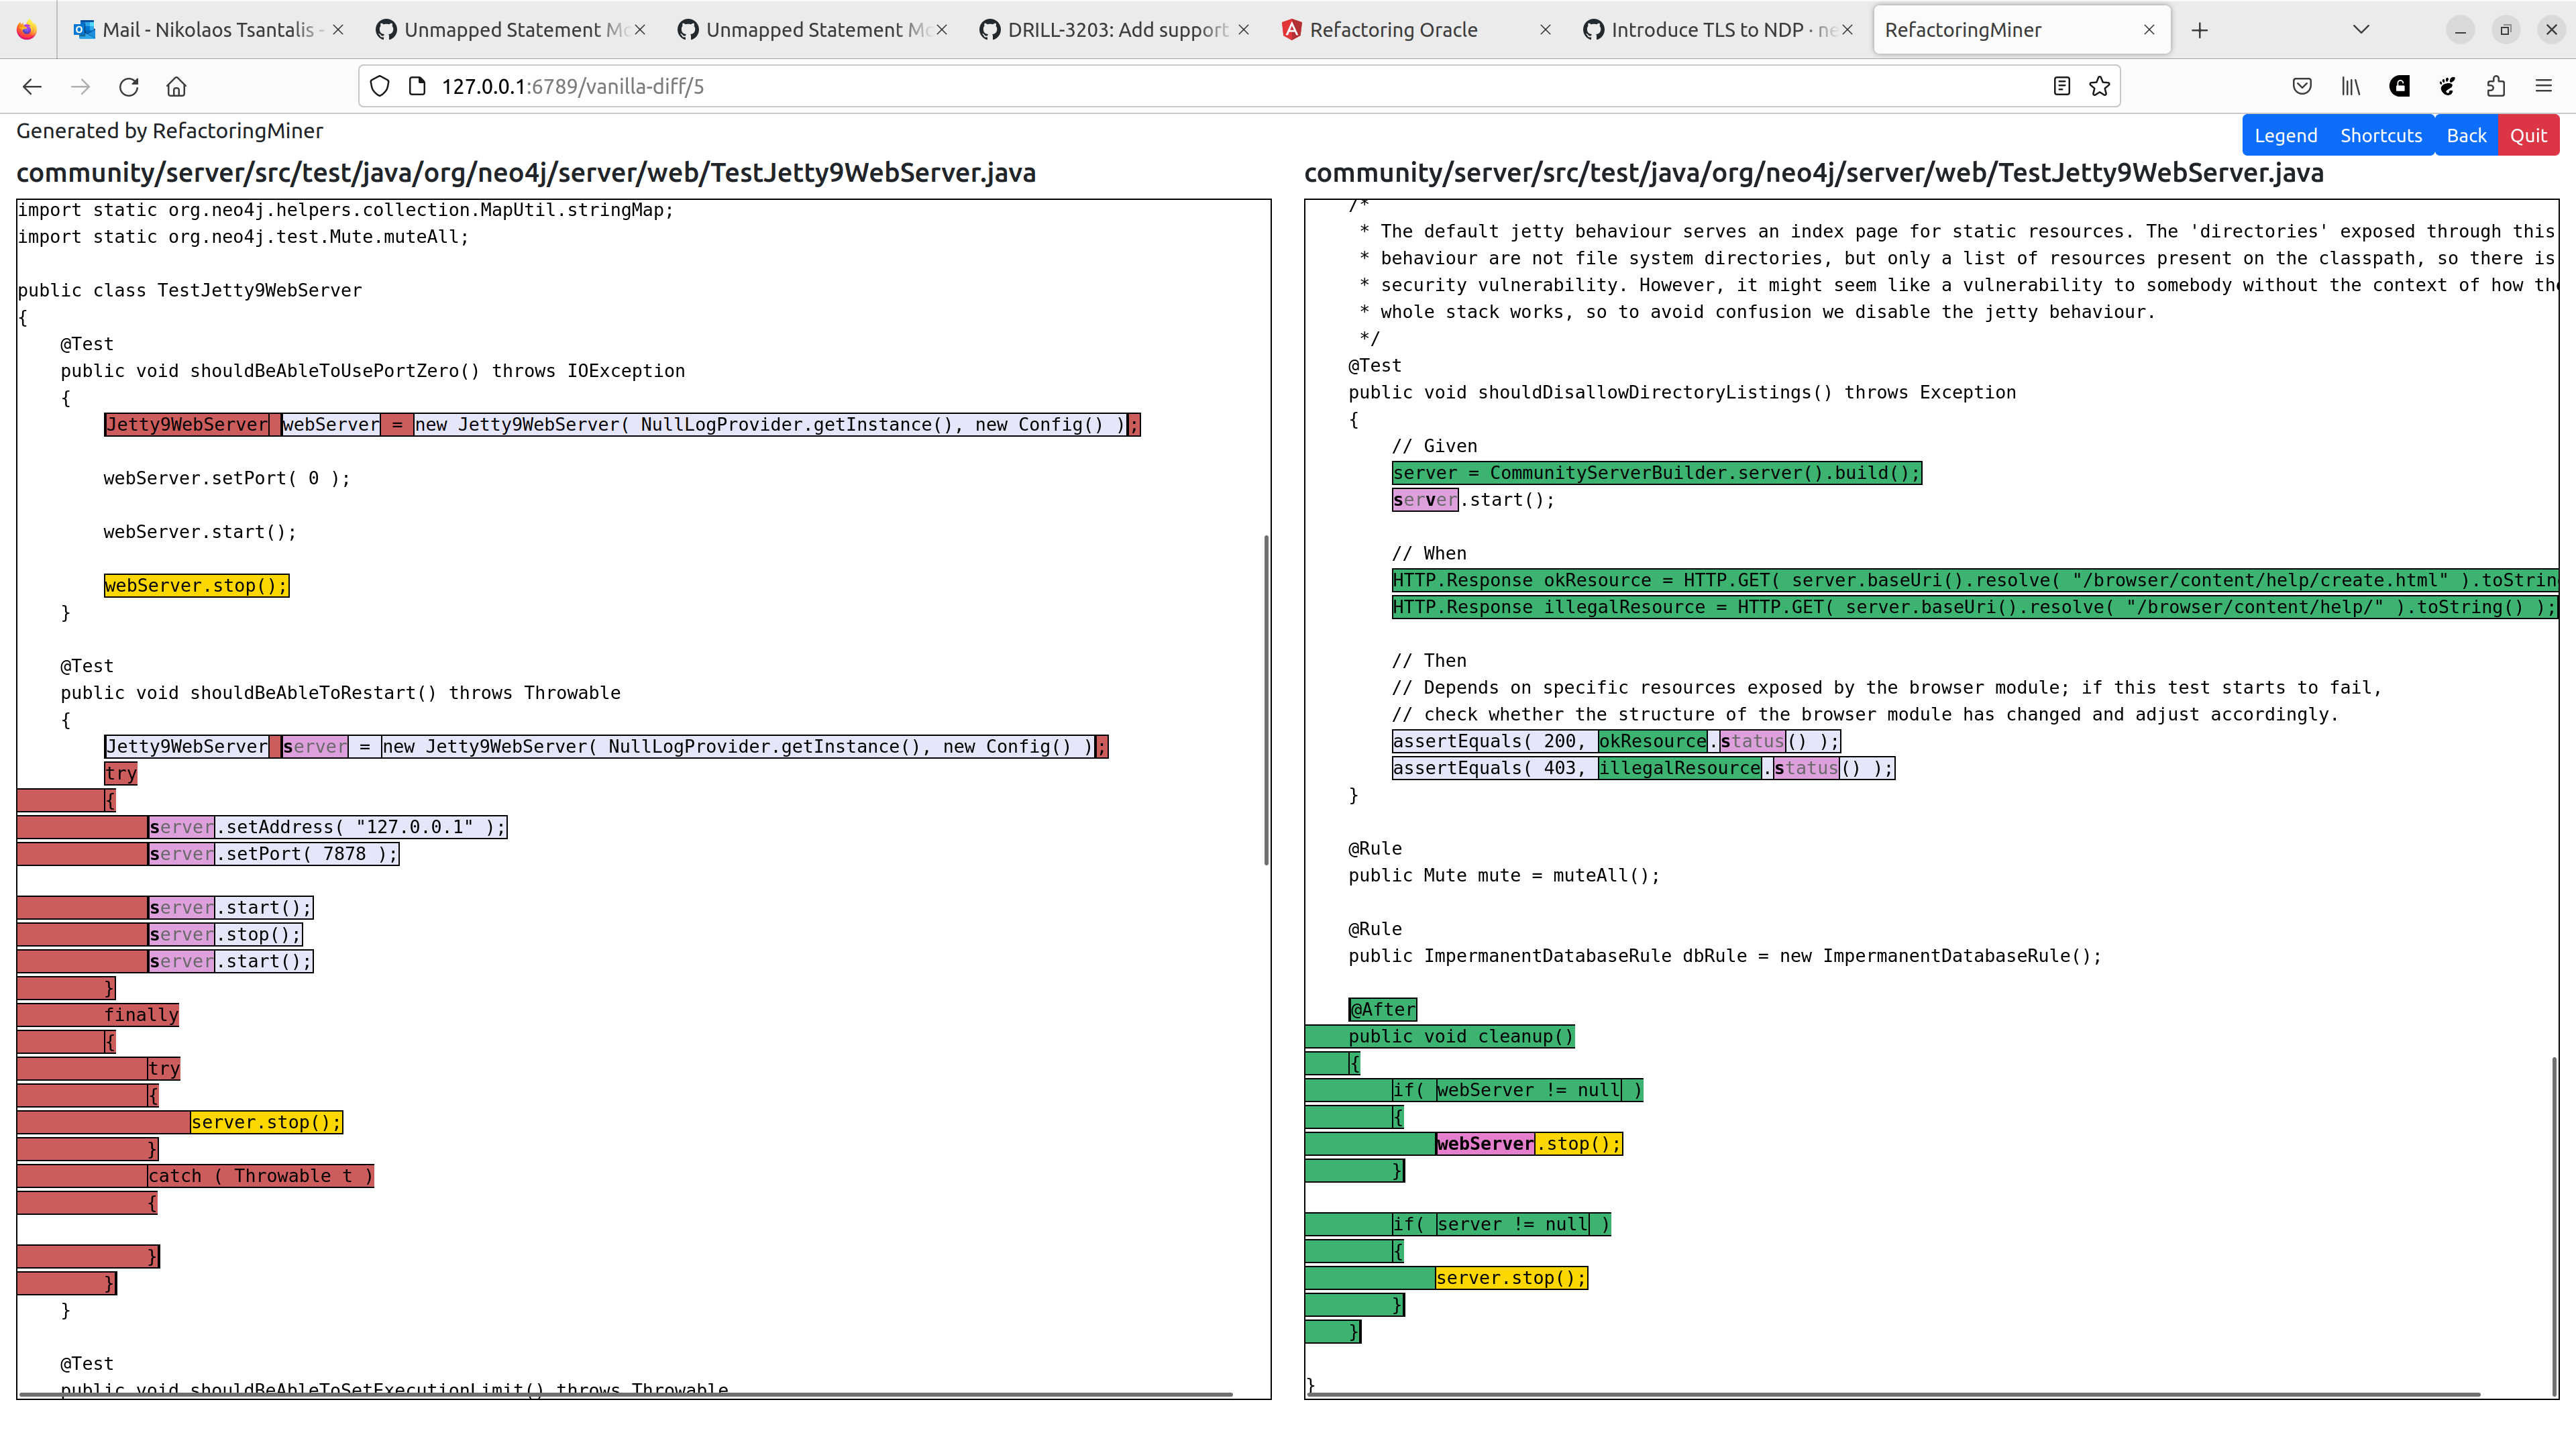Click the Firefox logo icon
This screenshot has height=1449, width=2576.
[x=27, y=30]
